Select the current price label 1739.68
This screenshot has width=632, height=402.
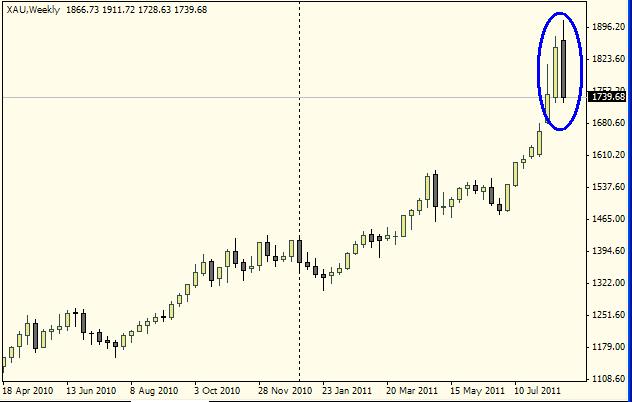click(608, 97)
